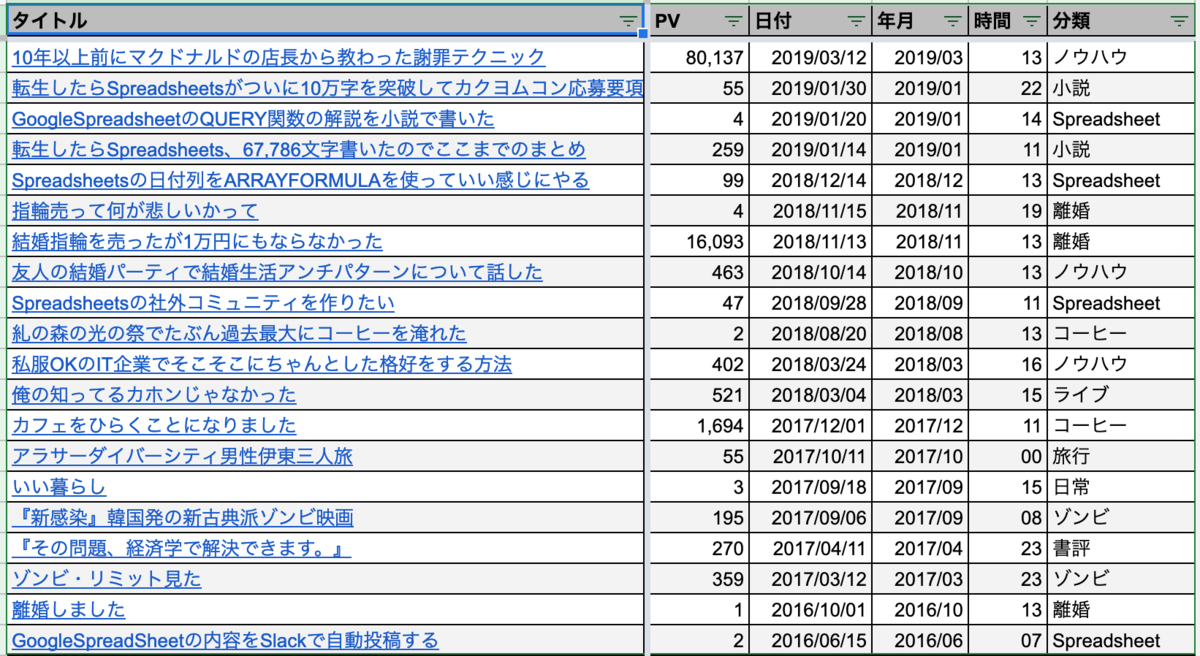Image resolution: width=1200 pixels, height=656 pixels.
Task: Open link 『その問題、経済学で解決できます。』
Action: tap(182, 549)
